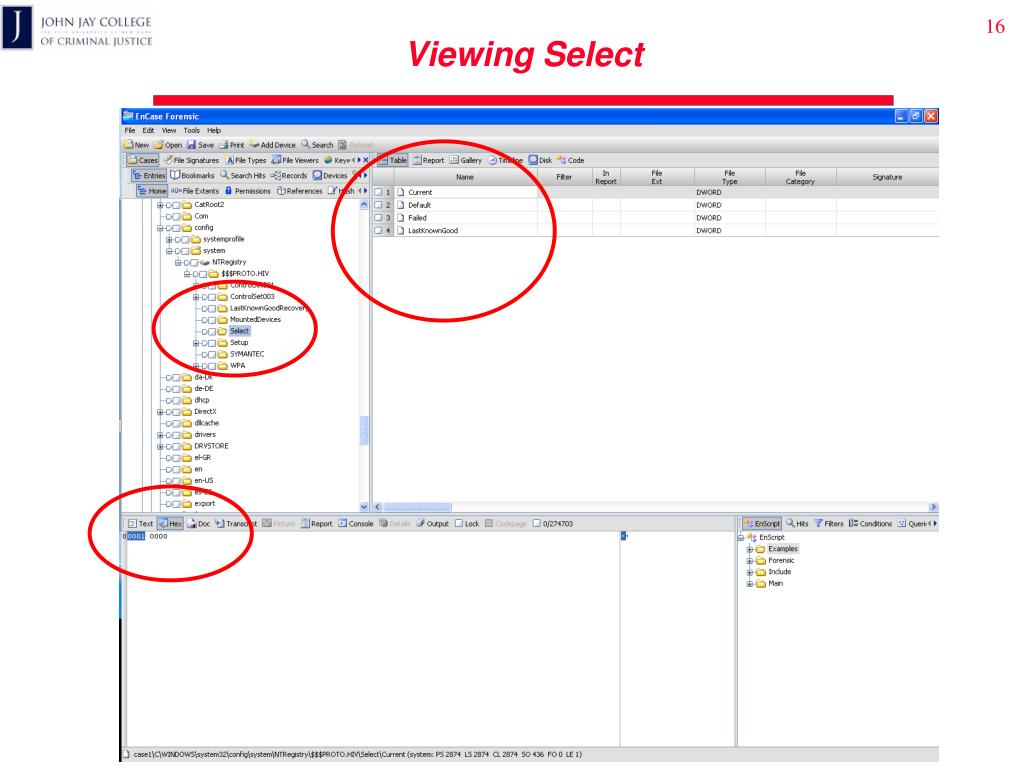Select the EnScript tab
The height and width of the screenshot is (768, 1024).
(x=762, y=524)
